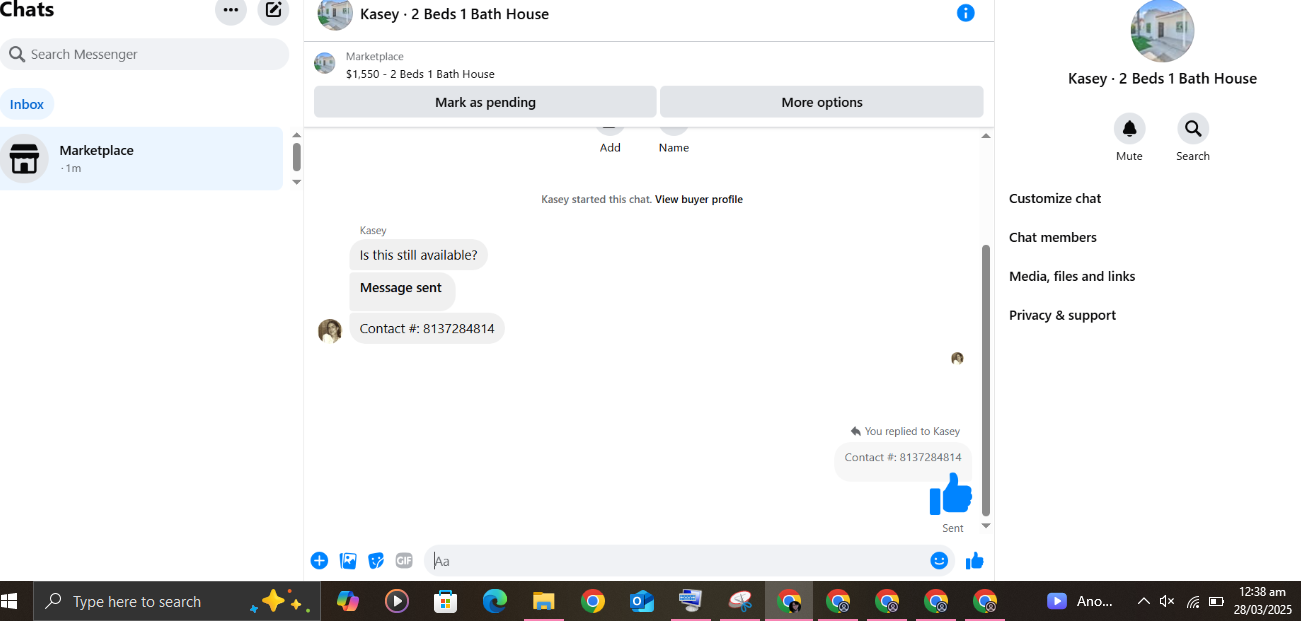The height and width of the screenshot is (621, 1301).
Task: Open Microsoft Store from the taskbar
Action: coord(446,601)
